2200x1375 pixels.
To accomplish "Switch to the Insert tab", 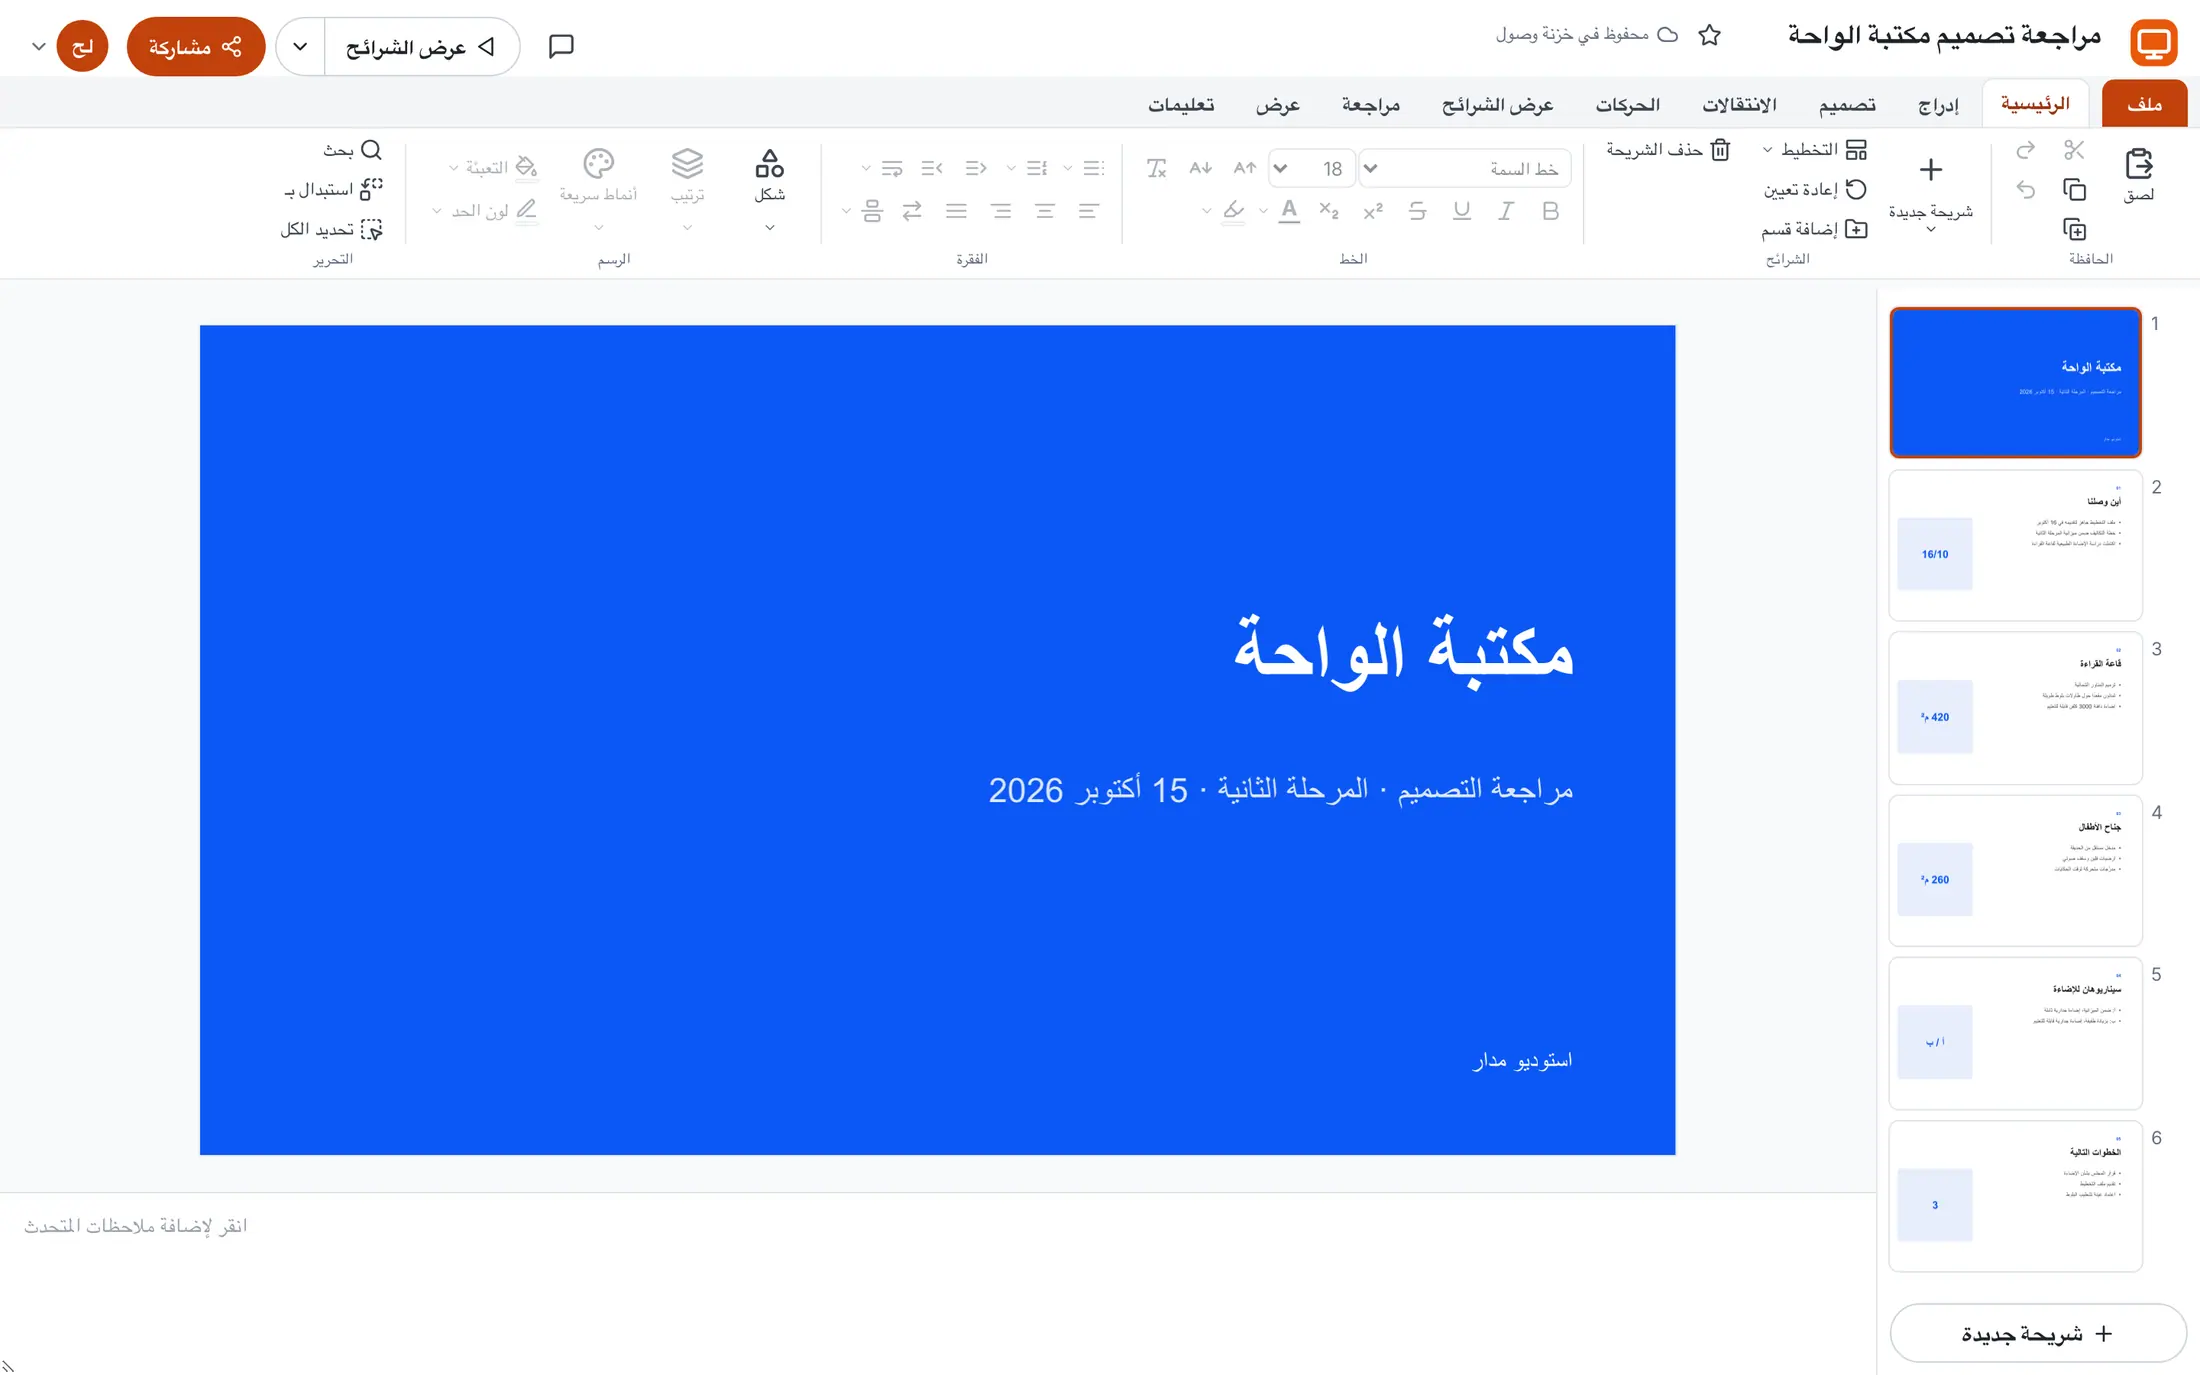I will (1938, 104).
